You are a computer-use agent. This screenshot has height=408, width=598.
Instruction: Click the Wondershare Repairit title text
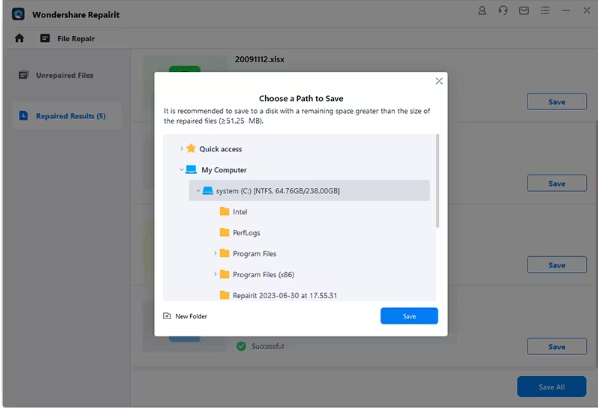pyautogui.click(x=76, y=14)
